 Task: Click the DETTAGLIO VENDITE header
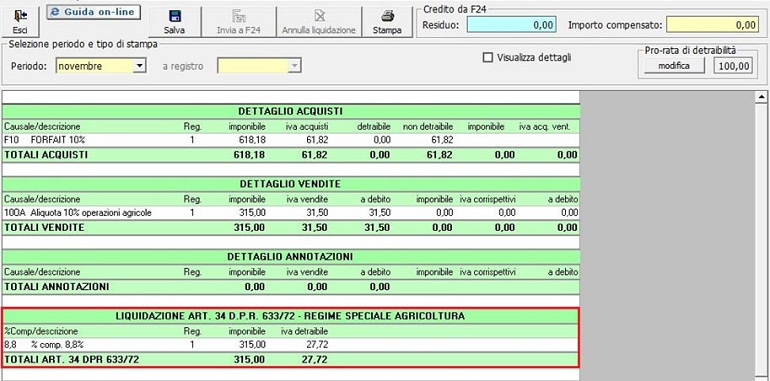pyautogui.click(x=291, y=184)
